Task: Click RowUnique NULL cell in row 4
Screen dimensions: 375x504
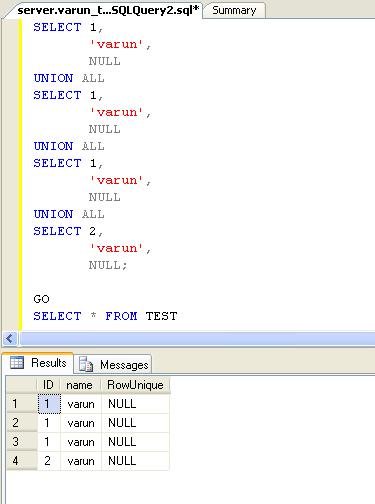Action: 135,461
